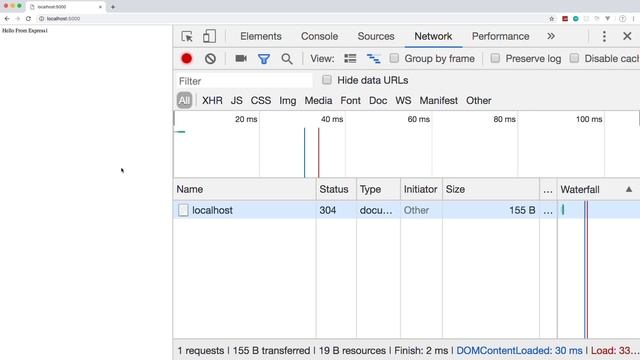Clear the network log with the clear icon
Viewport: 640px width, 360px height.
pos(210,59)
